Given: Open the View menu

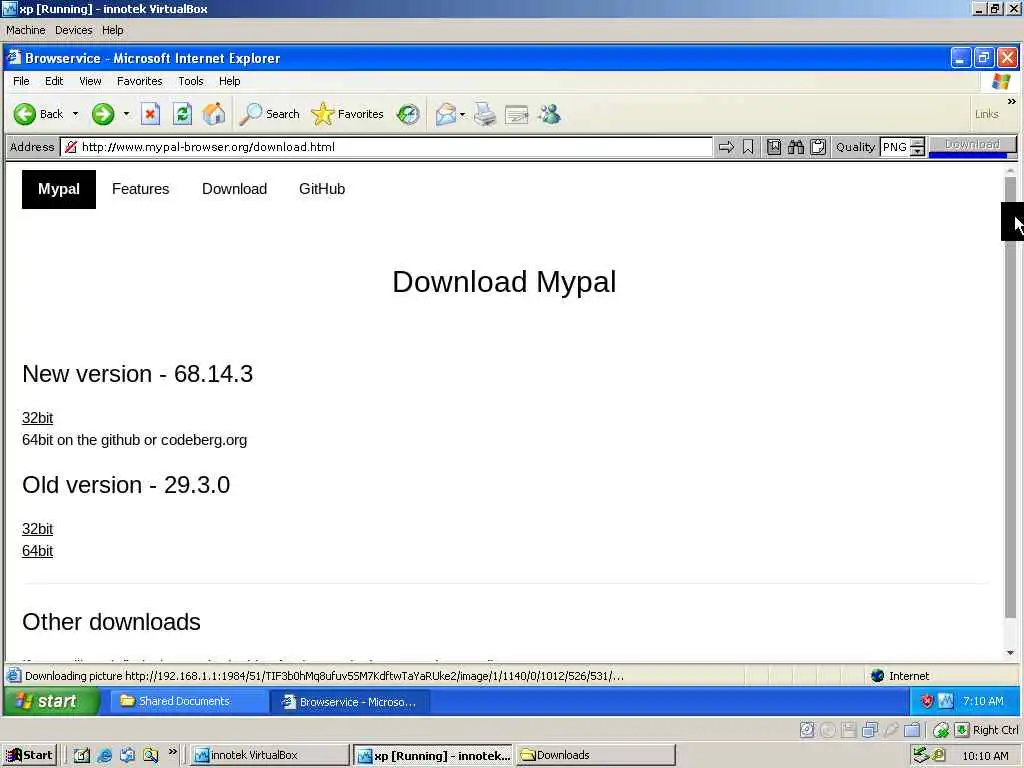Looking at the screenshot, I should 90,81.
